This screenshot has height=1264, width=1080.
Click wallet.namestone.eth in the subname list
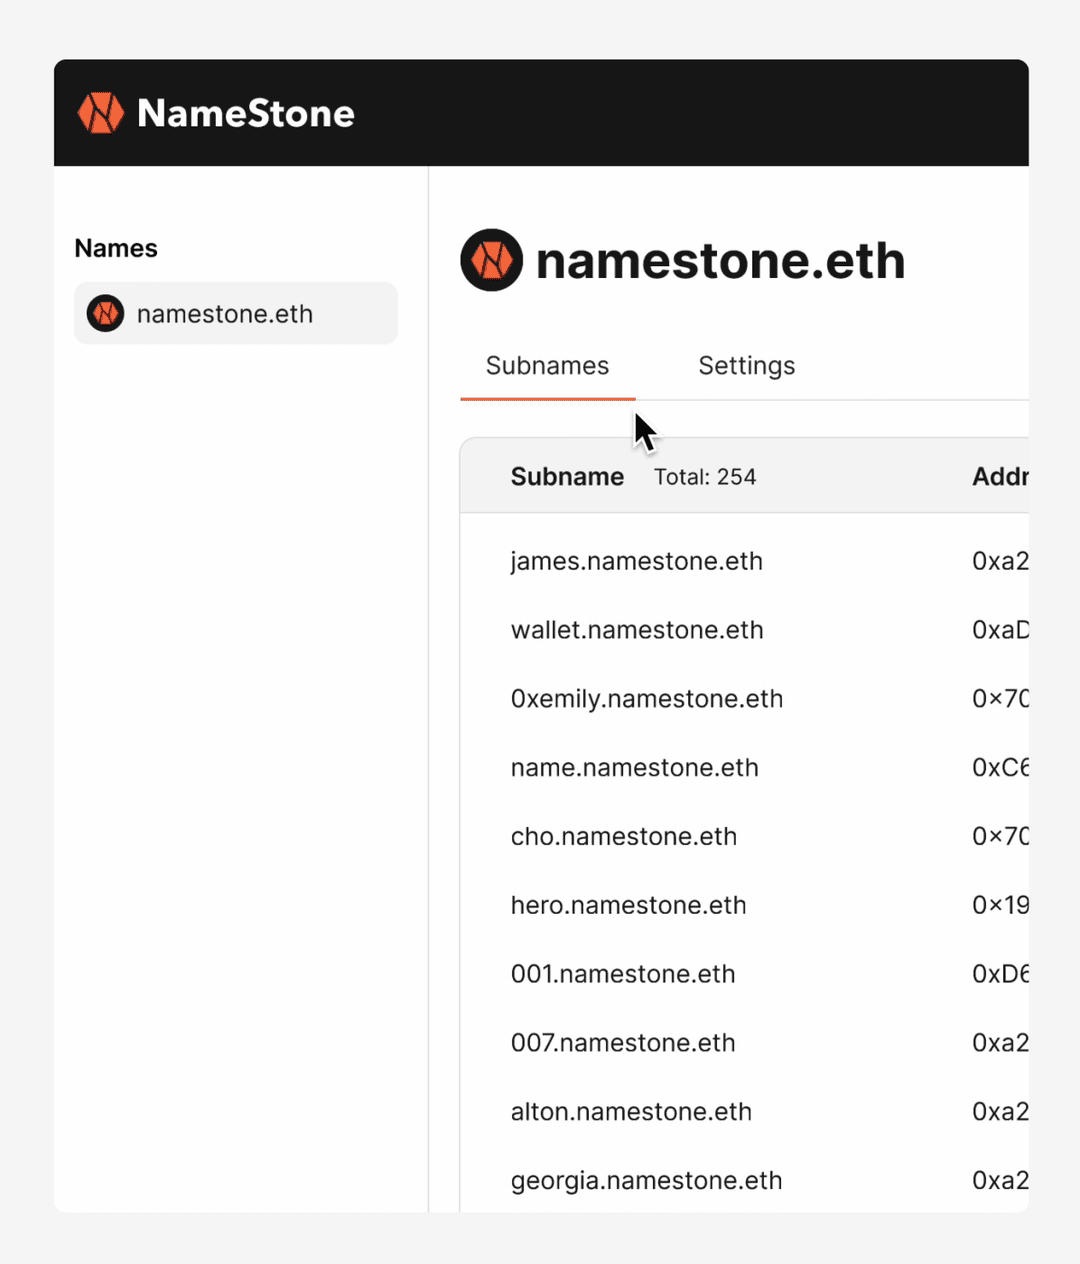coord(636,630)
